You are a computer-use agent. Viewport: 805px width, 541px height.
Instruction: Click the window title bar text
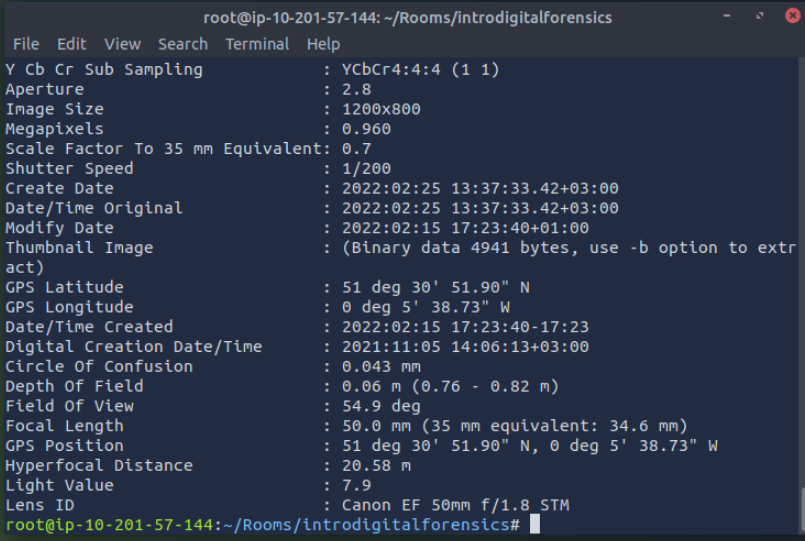pyautogui.click(x=402, y=17)
